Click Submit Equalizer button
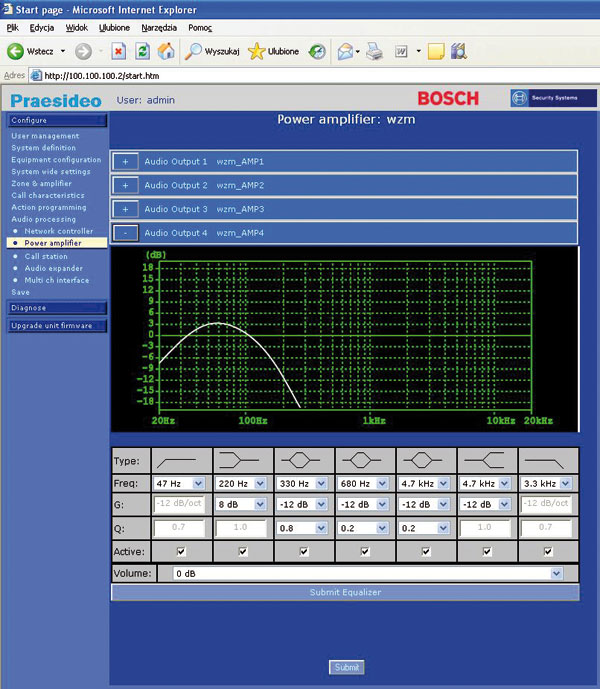Image resolution: width=600 pixels, height=689 pixels. click(x=345, y=592)
